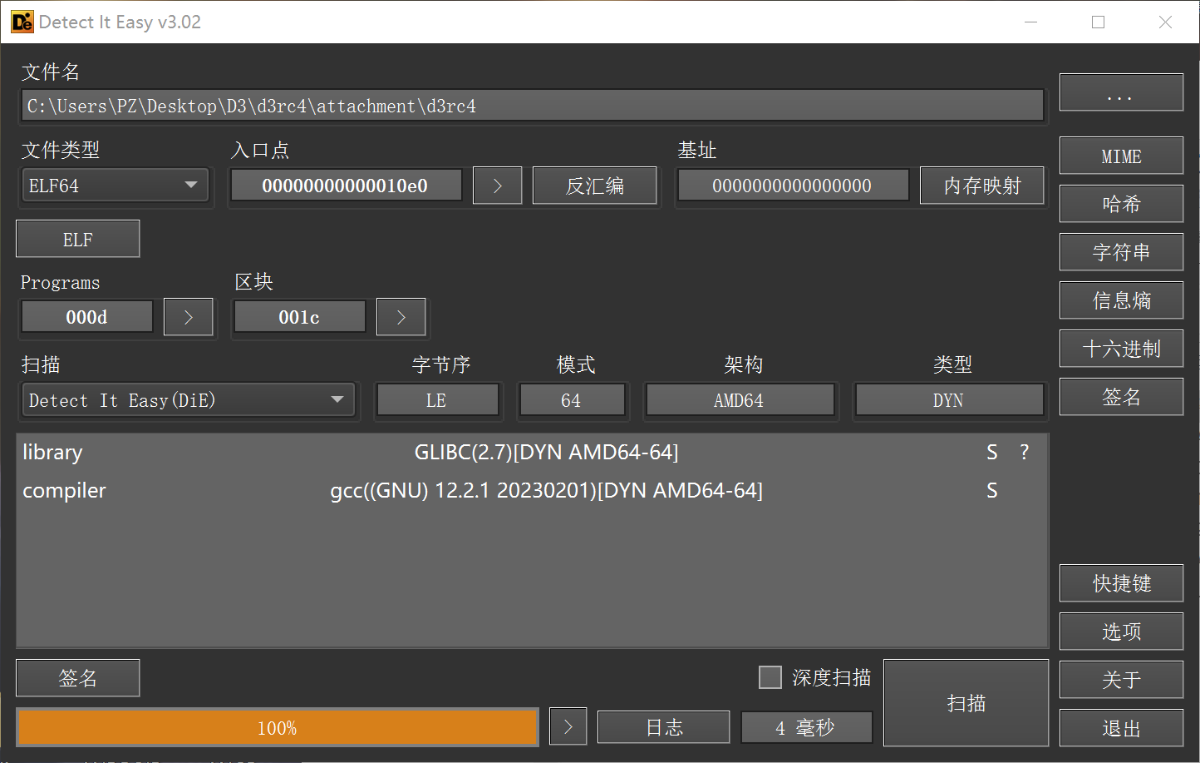Click the S in the library row
The height and width of the screenshot is (763, 1200).
coord(992,452)
